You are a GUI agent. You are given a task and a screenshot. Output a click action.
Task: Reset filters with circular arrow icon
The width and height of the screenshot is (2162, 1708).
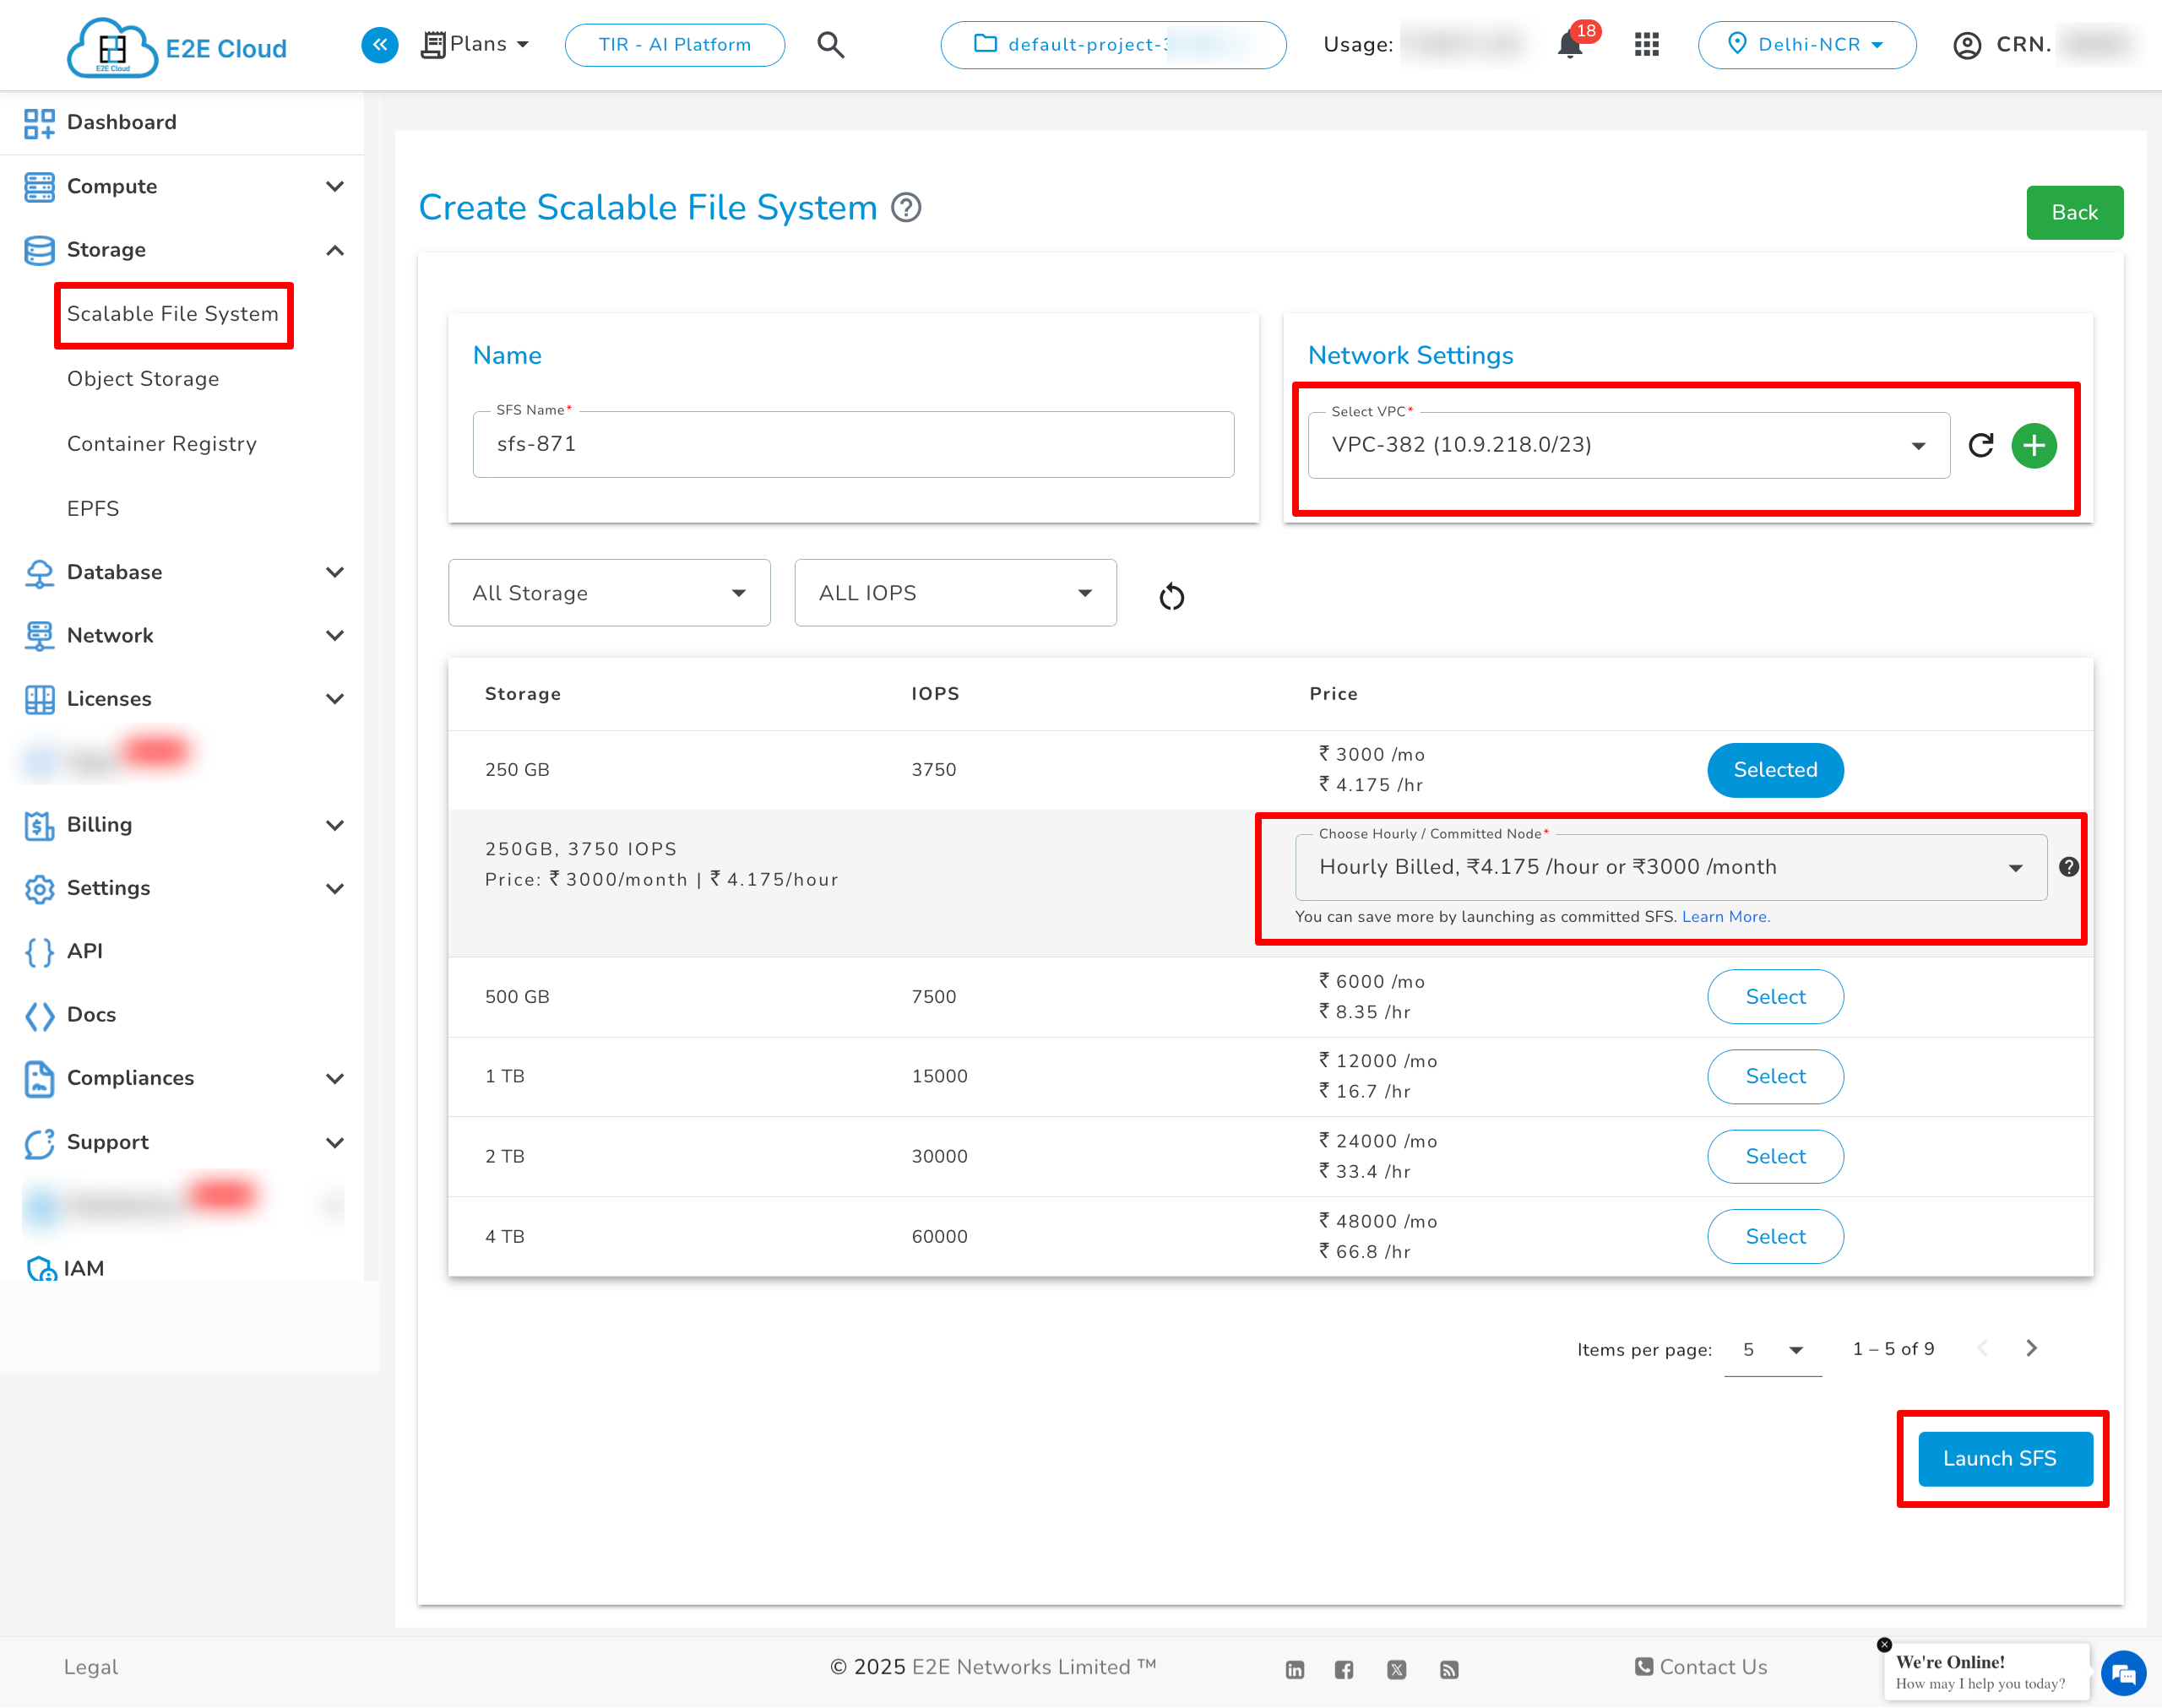[x=1171, y=597]
